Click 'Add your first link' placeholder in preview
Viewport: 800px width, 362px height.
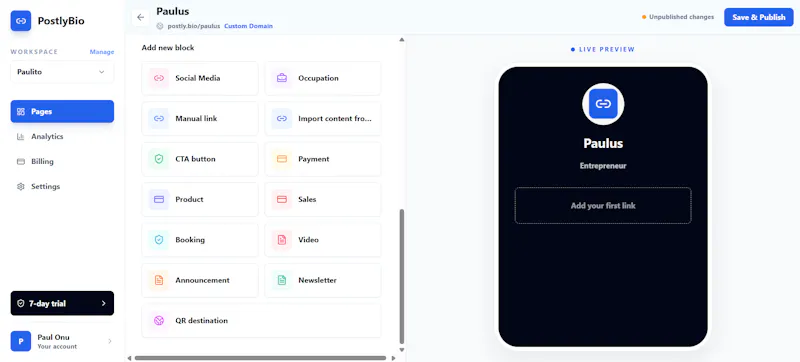pos(603,205)
